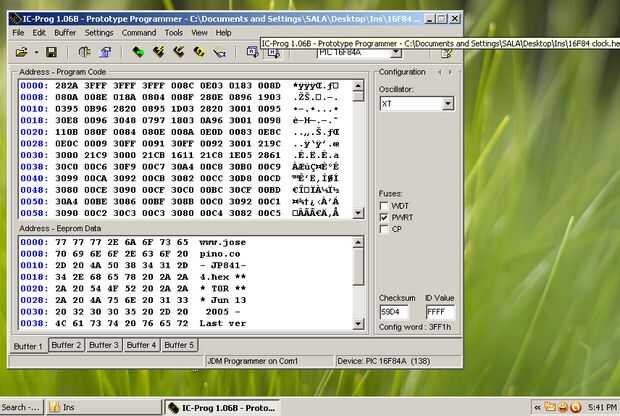Click the smiley face tray icon

coord(563,407)
